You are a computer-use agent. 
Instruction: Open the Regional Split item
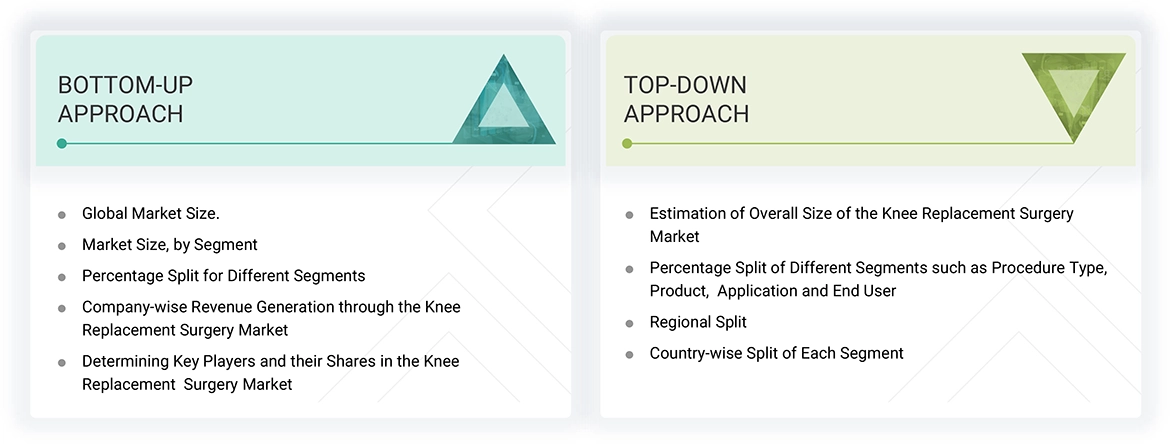698,322
